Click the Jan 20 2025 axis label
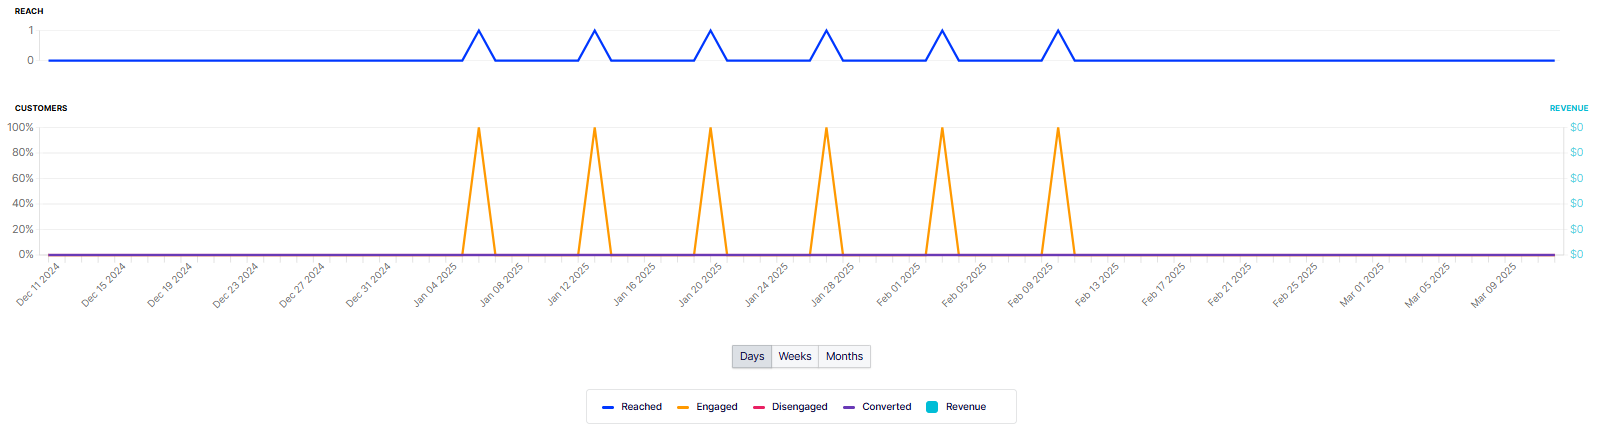This screenshot has height=430, width=1597. tap(700, 284)
